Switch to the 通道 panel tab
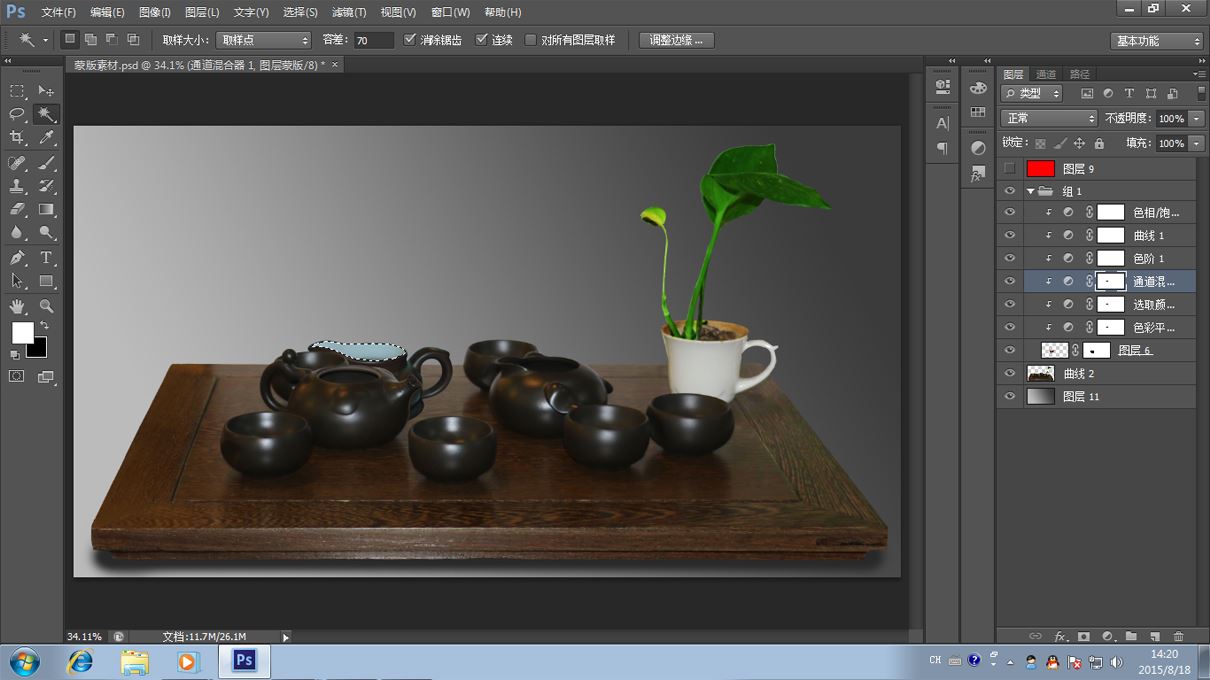Viewport: 1210px width, 680px height. 1046,74
